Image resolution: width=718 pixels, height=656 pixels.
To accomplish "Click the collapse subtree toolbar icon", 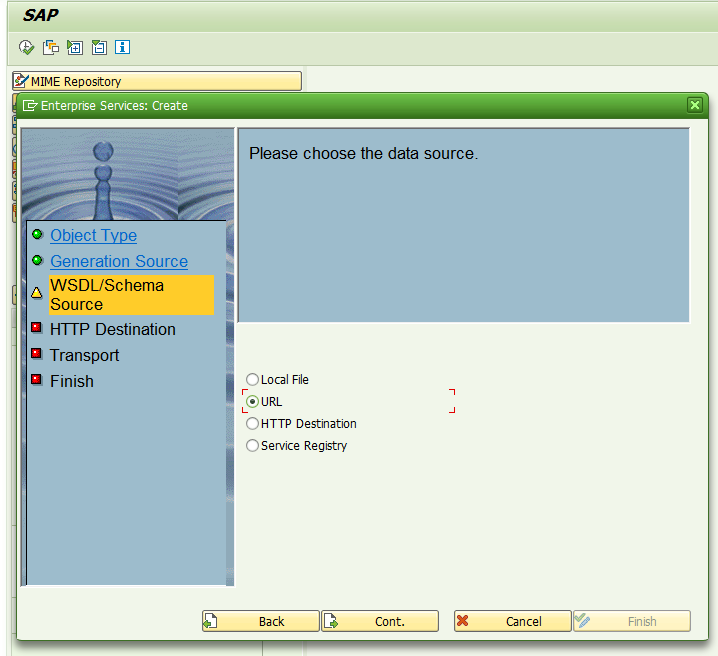I will click(99, 47).
